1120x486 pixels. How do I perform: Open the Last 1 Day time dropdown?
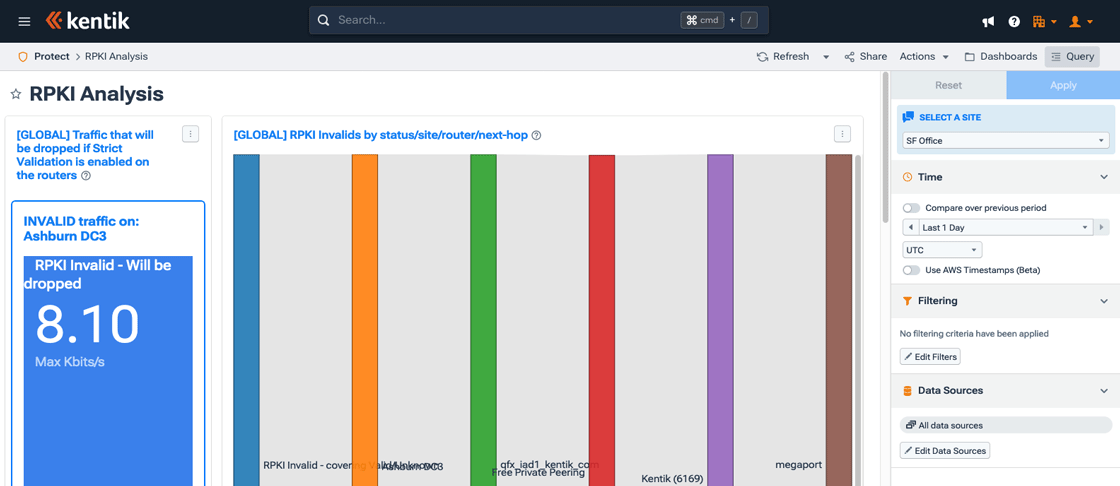(x=1006, y=228)
